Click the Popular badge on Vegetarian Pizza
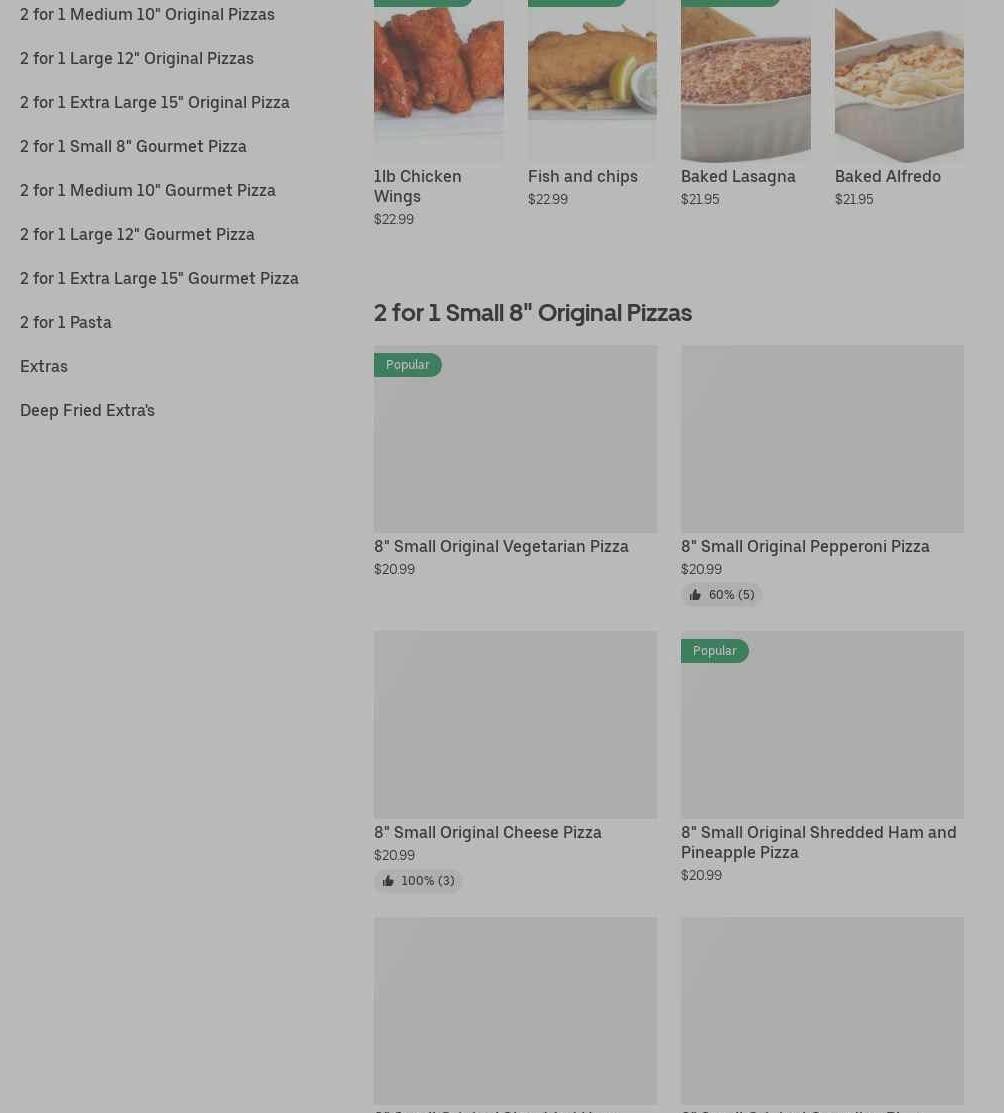This screenshot has height=1113, width=1004. [407, 365]
